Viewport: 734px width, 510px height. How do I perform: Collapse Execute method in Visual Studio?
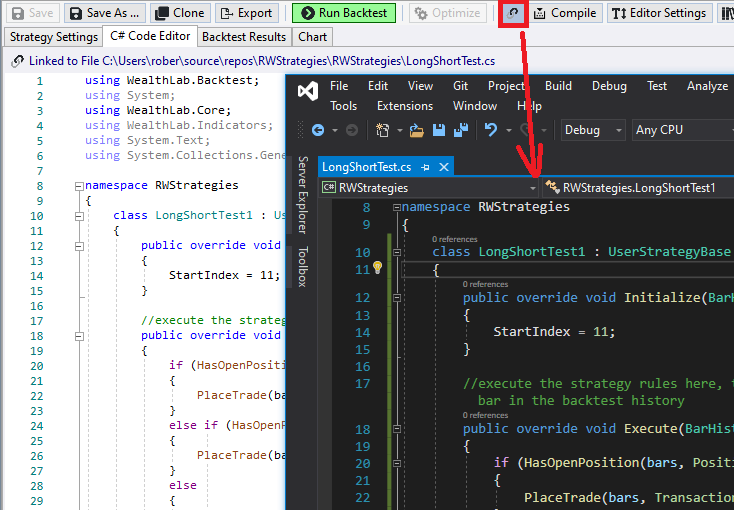coord(397,429)
